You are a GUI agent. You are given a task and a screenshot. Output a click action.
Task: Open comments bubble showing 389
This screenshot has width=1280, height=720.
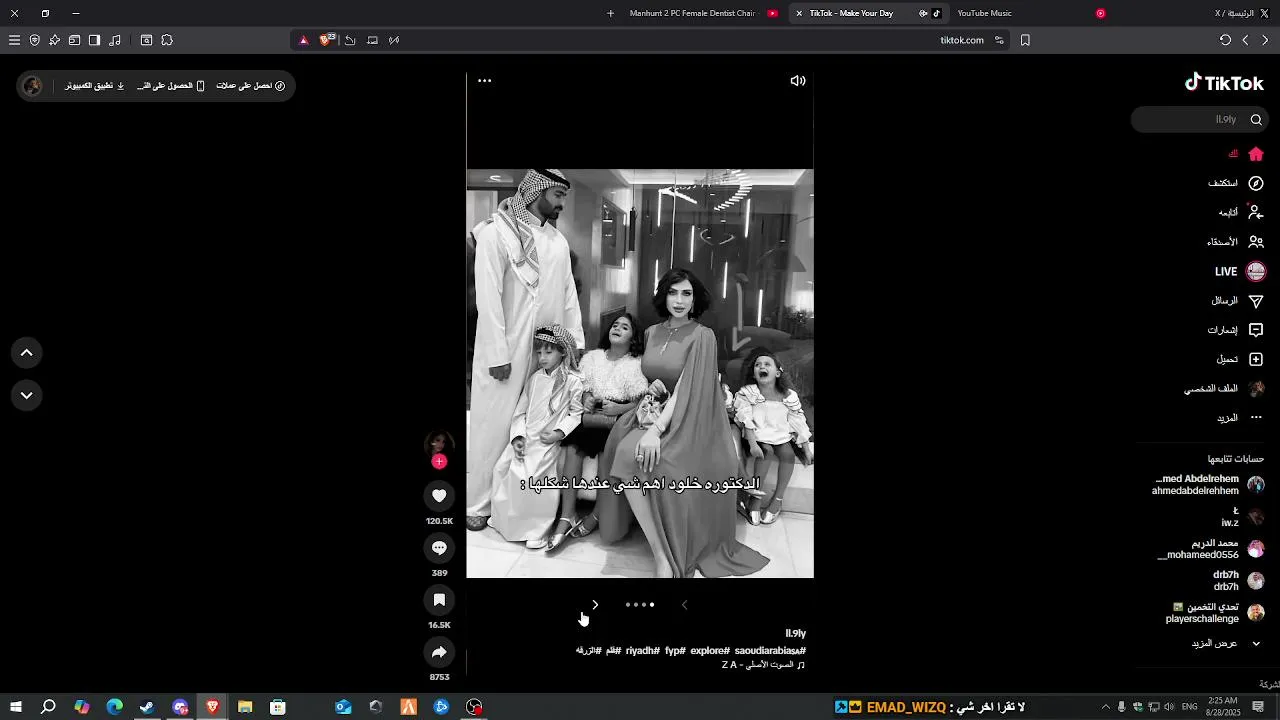pos(439,547)
